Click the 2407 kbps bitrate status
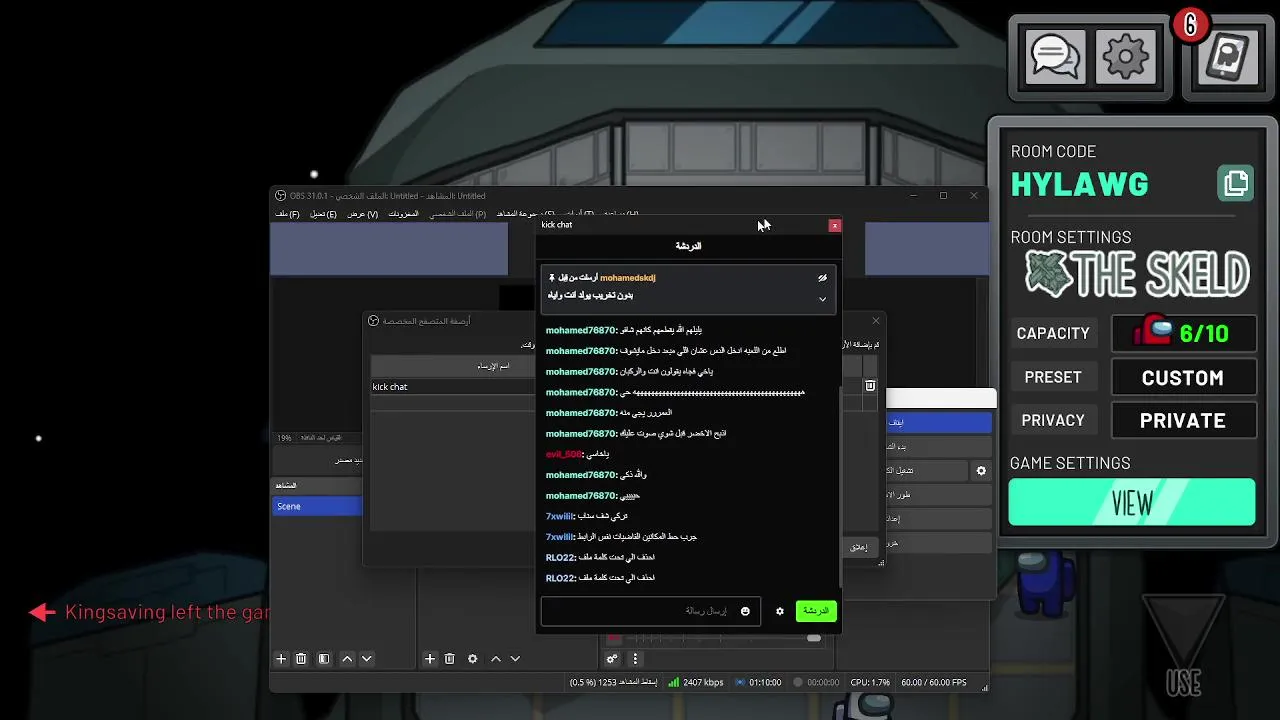This screenshot has height=720, width=1280. click(x=696, y=682)
